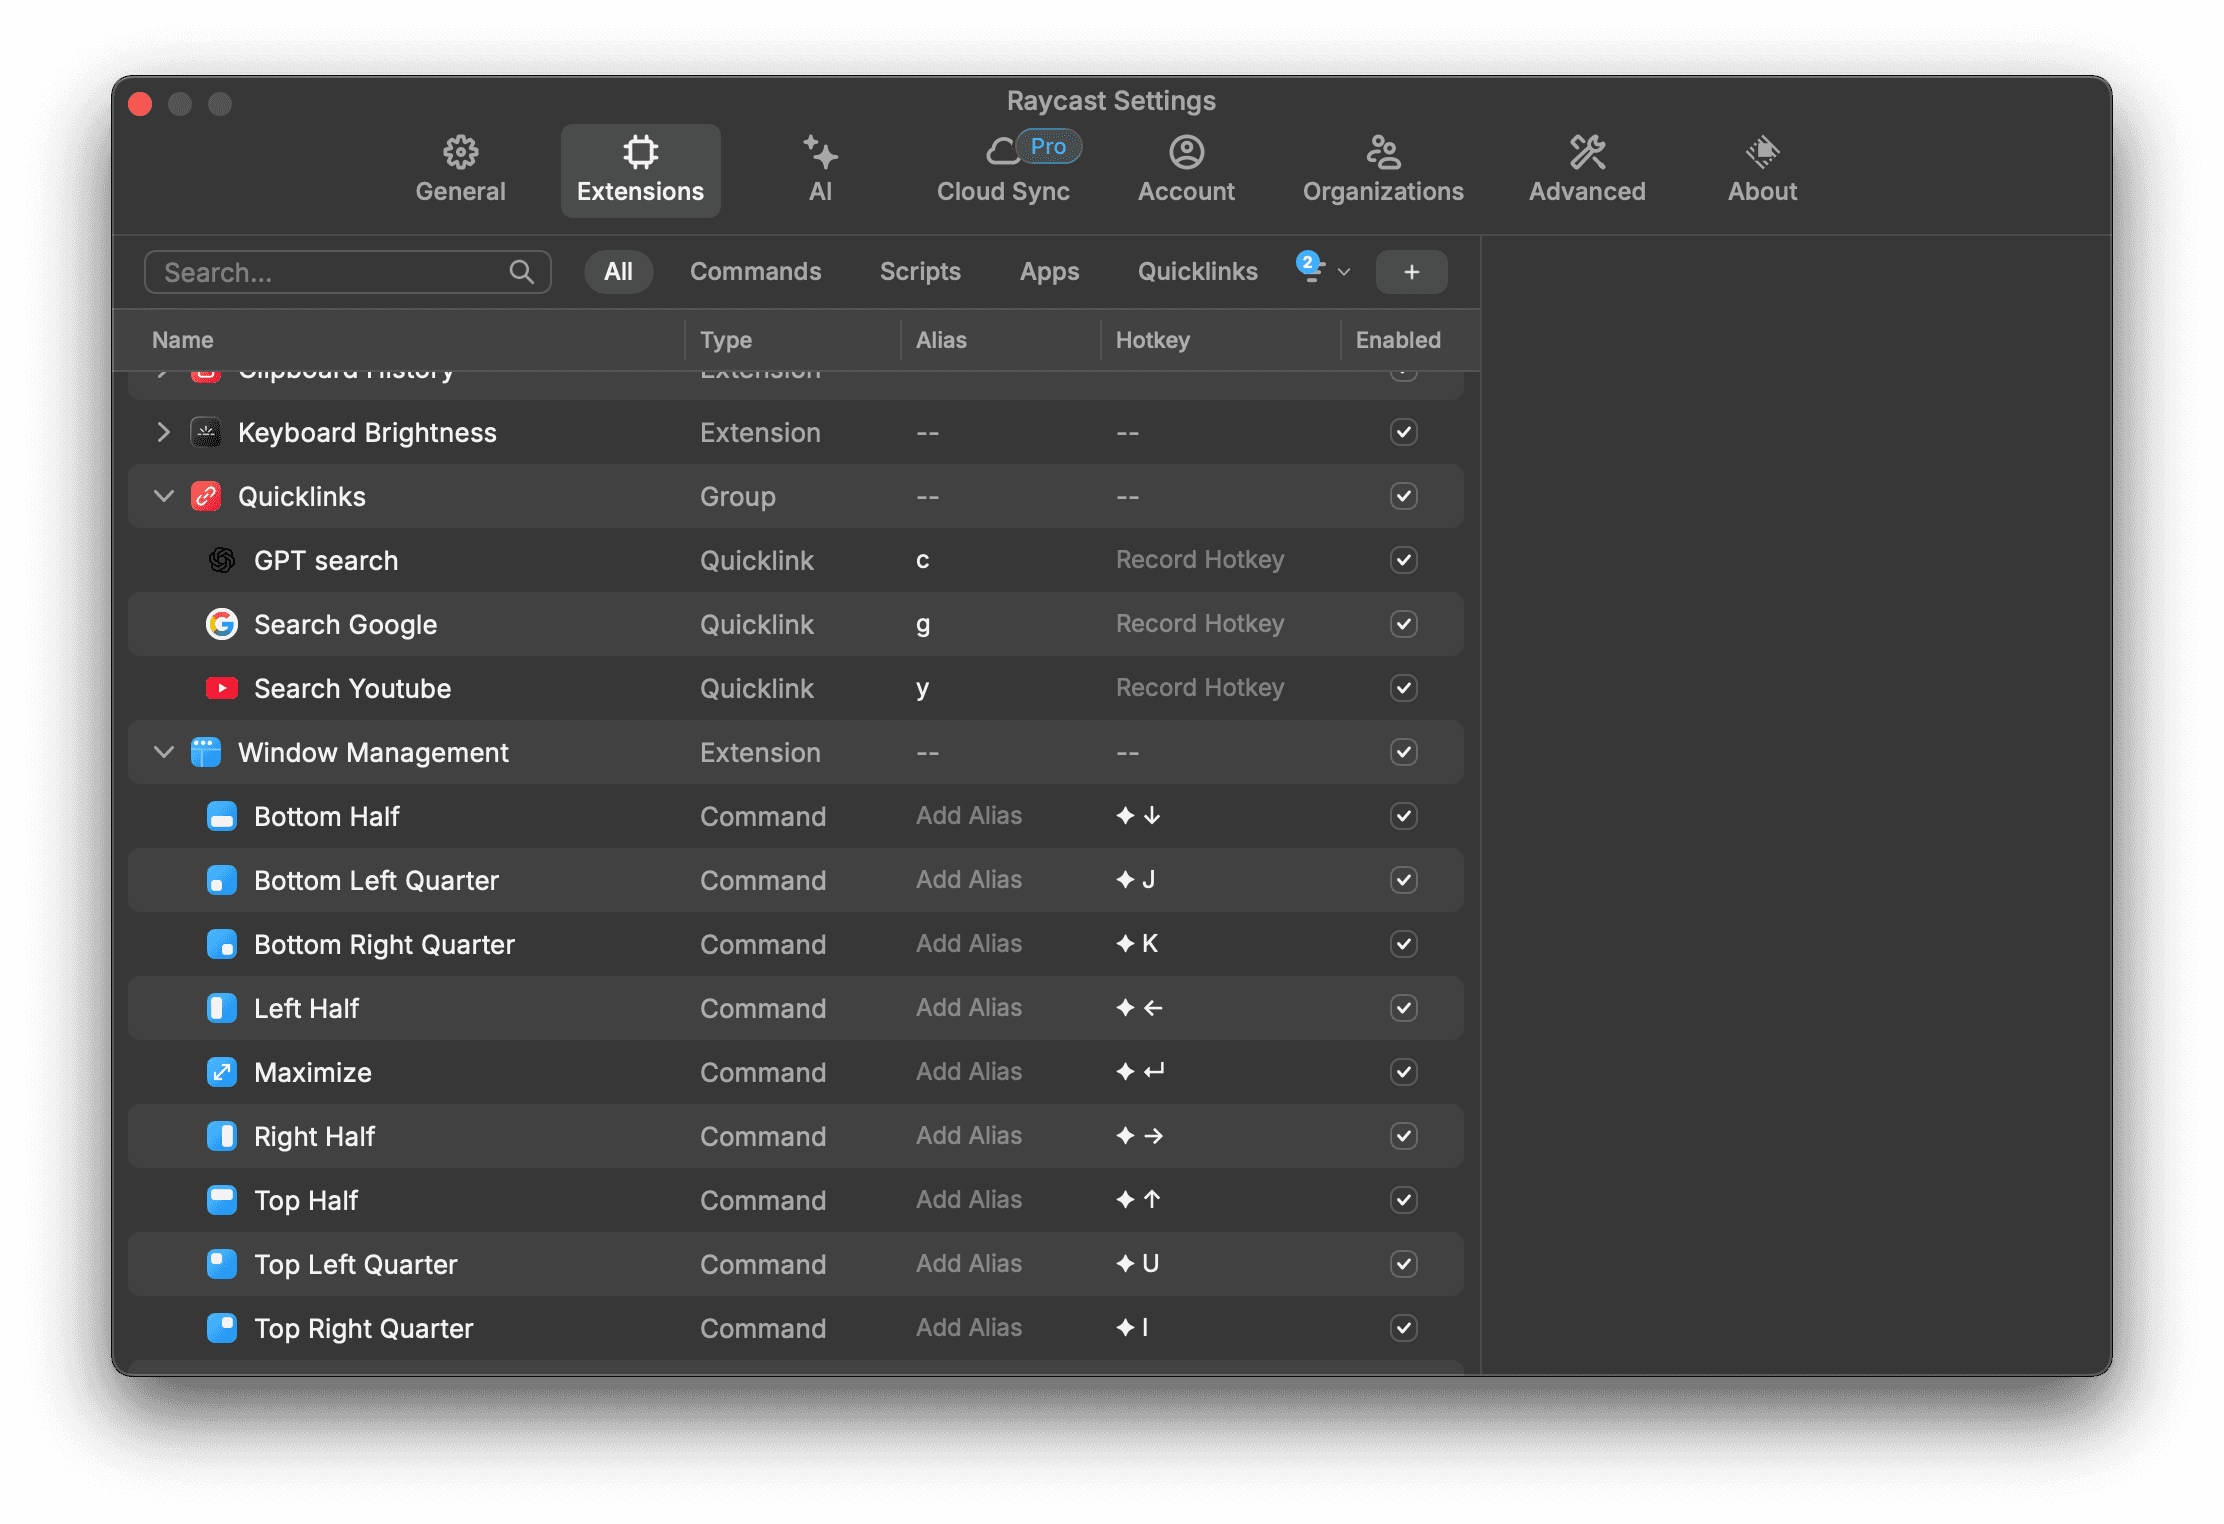Click the Window Management icon
The image size is (2224, 1524).
click(206, 752)
